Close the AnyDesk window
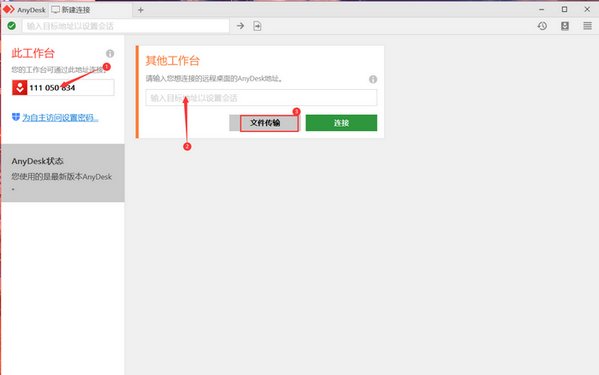This screenshot has width=599, height=375. pos(587,10)
